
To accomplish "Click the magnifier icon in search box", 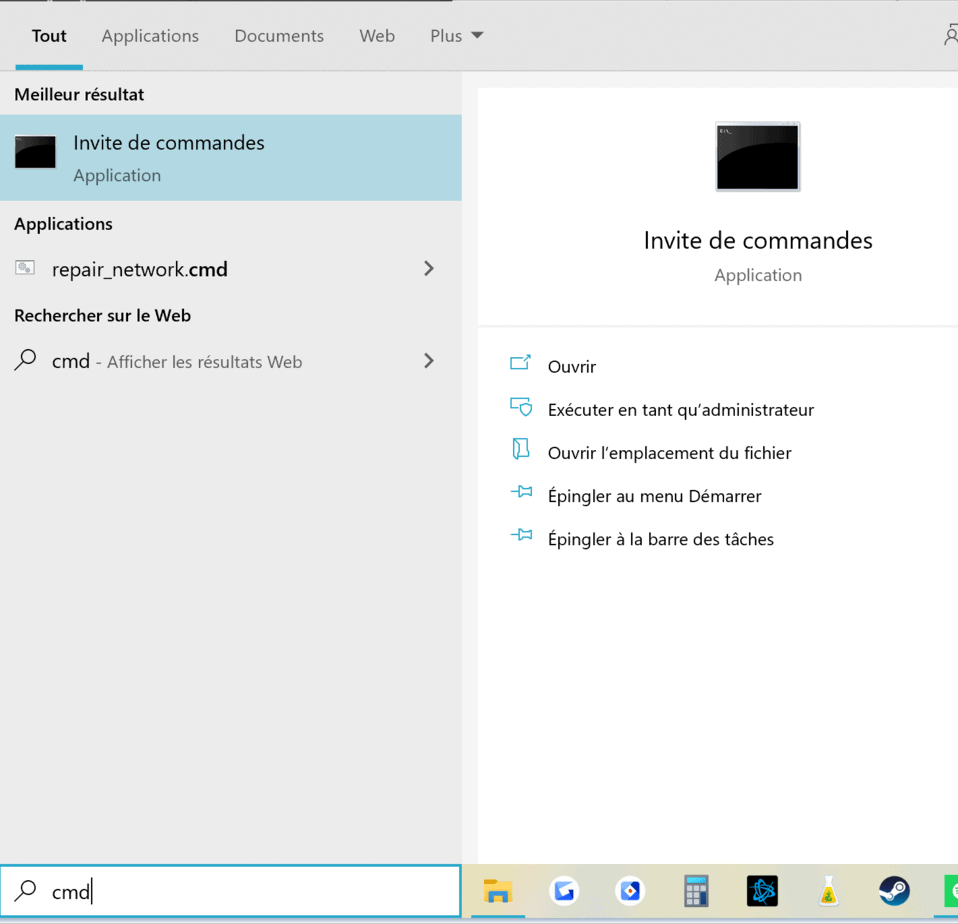I will (x=25, y=890).
